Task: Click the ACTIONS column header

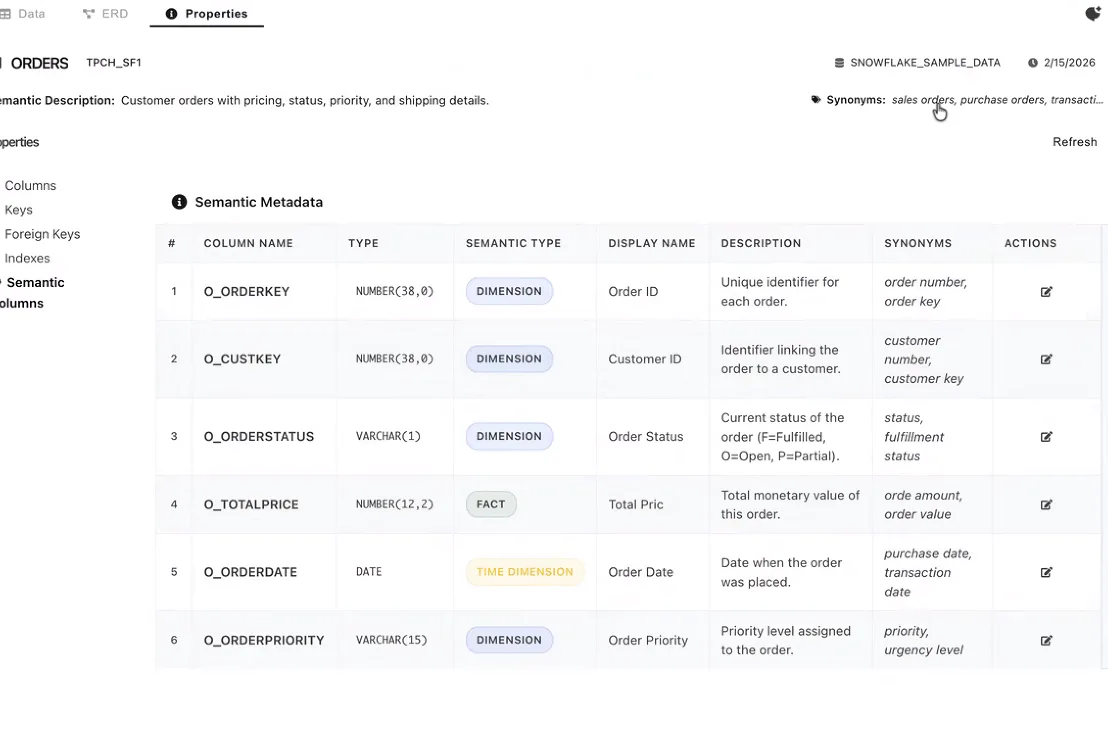Action: coord(1030,243)
